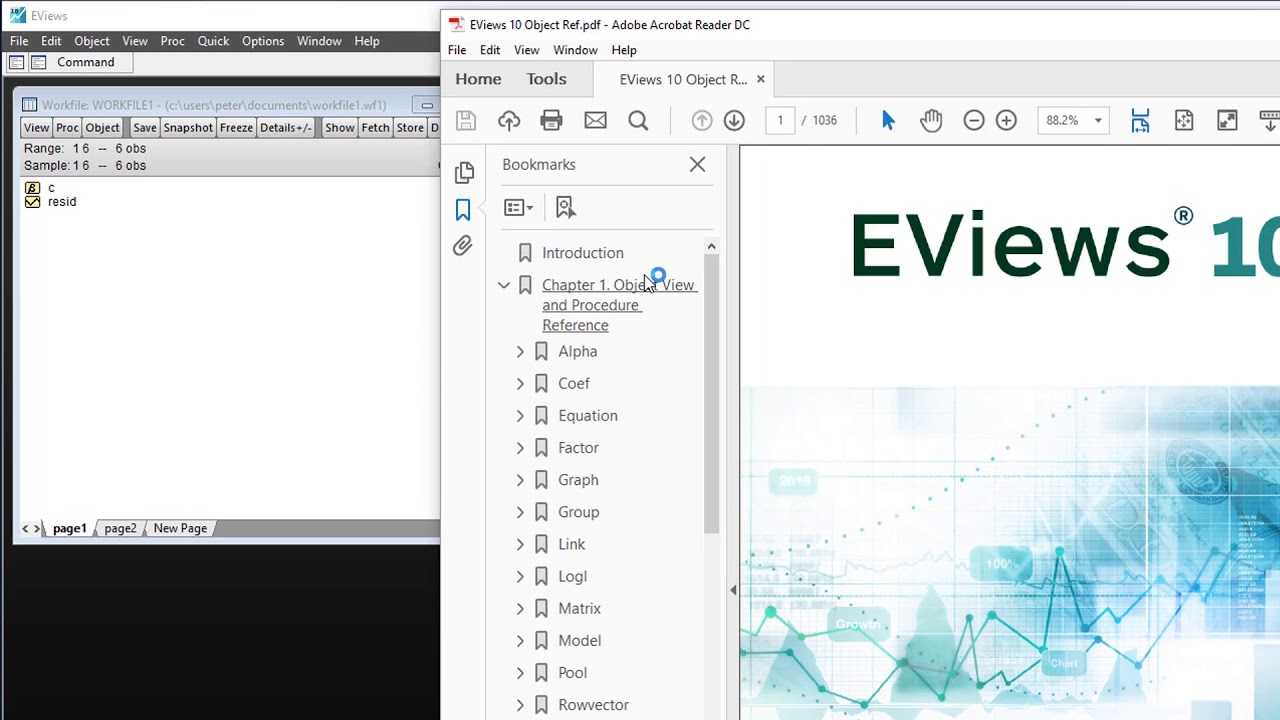Open Acrobat Window menu
Image resolution: width=1280 pixels, height=720 pixels.
(575, 50)
